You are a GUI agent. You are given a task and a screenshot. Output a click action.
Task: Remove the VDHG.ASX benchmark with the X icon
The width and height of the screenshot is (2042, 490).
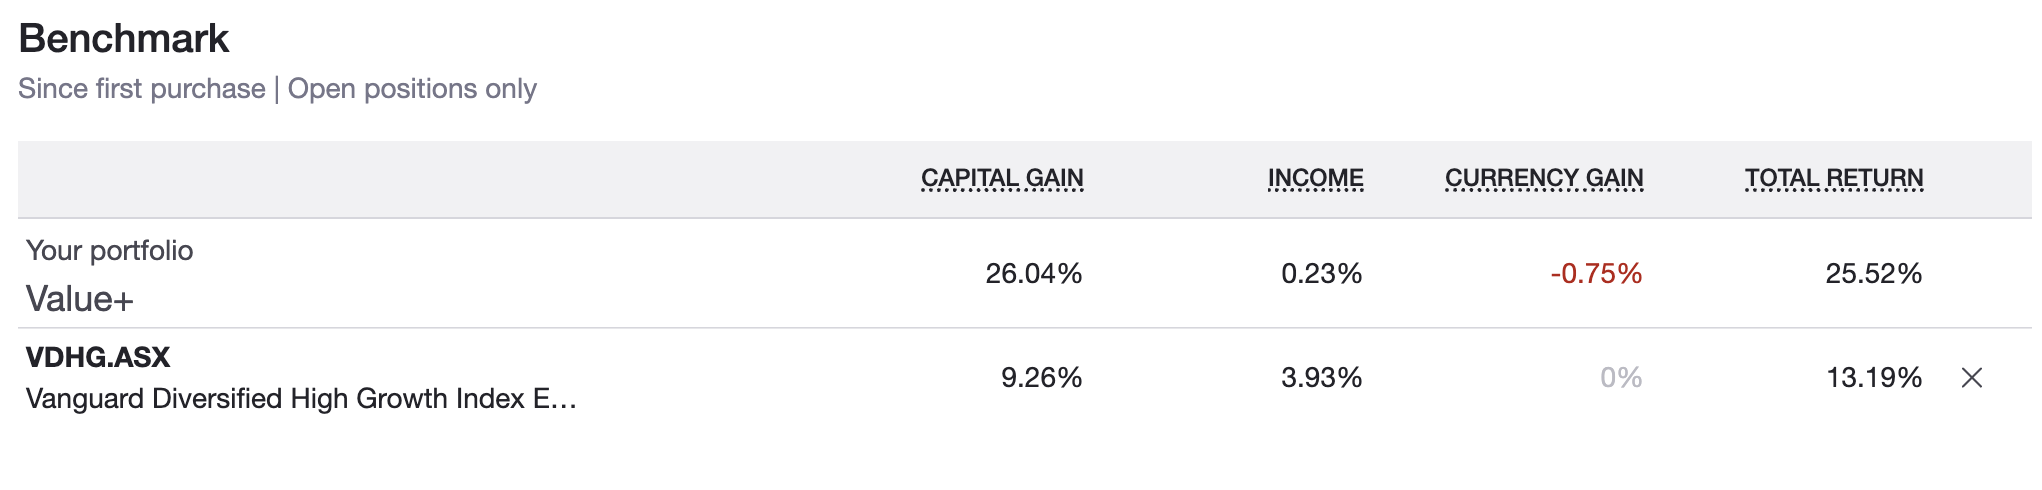pyautogui.click(x=1971, y=378)
